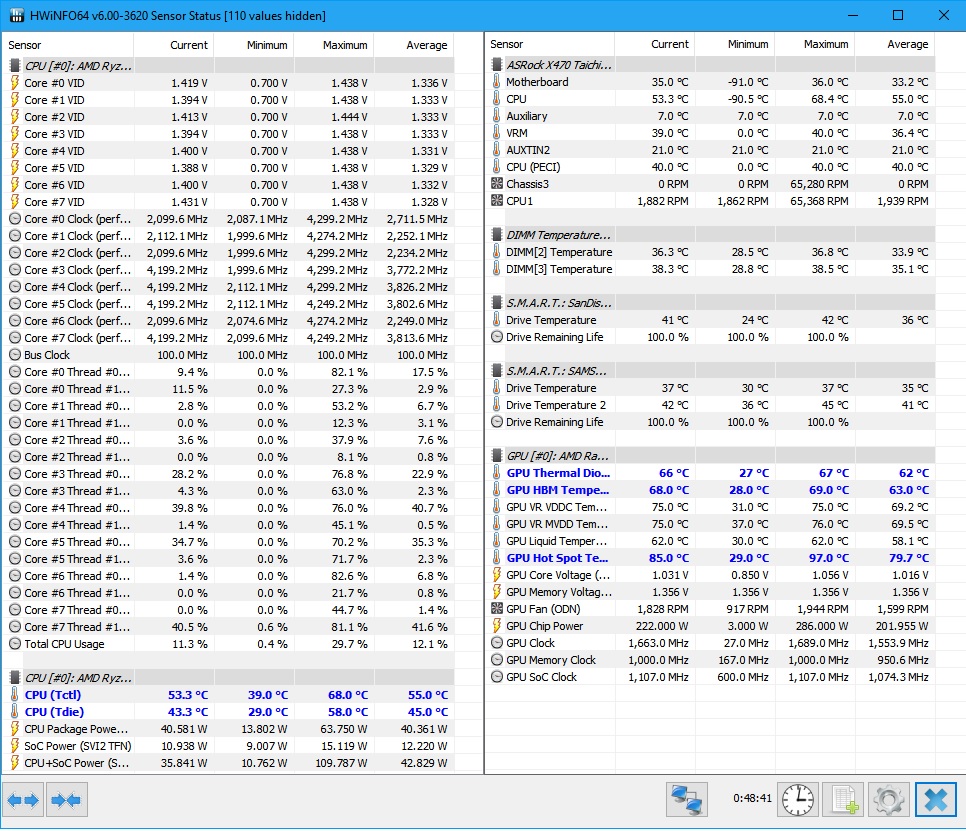The height and width of the screenshot is (831, 966).
Task: Select the S.M.A.R.T.: SanDis... group header
Action: click(x=711, y=302)
